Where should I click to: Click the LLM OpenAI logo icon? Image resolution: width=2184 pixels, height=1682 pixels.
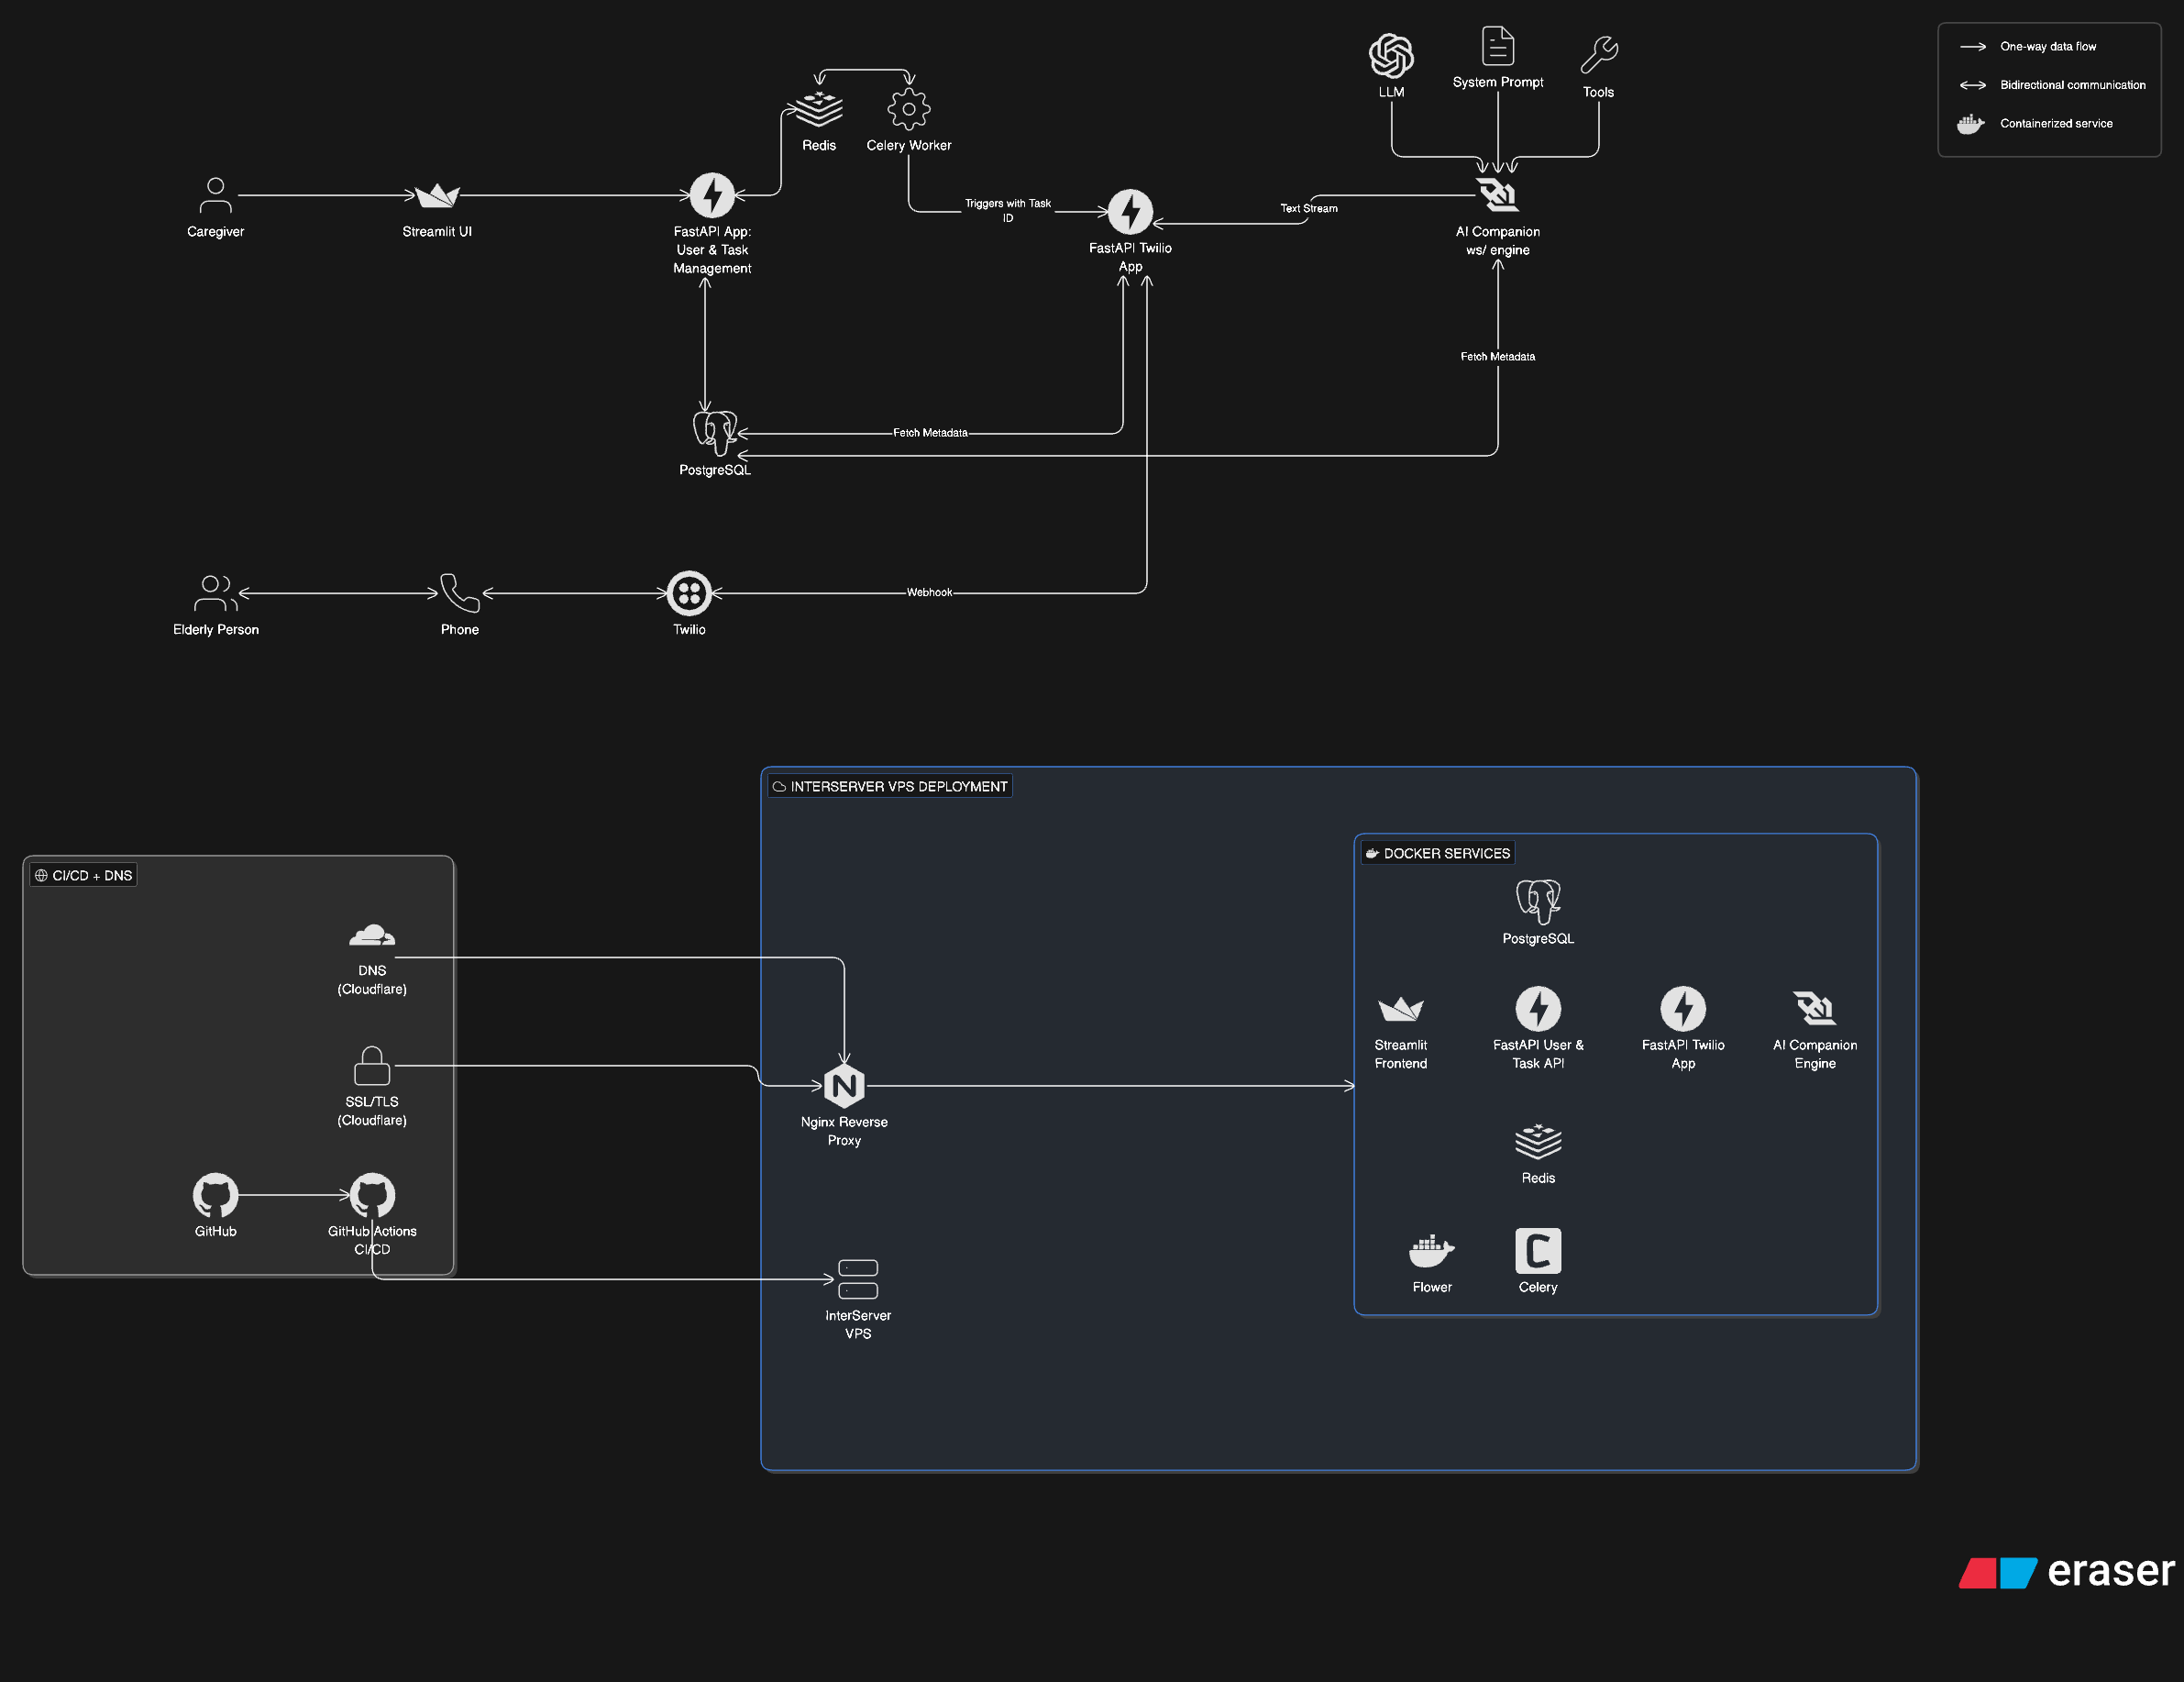point(1391,55)
